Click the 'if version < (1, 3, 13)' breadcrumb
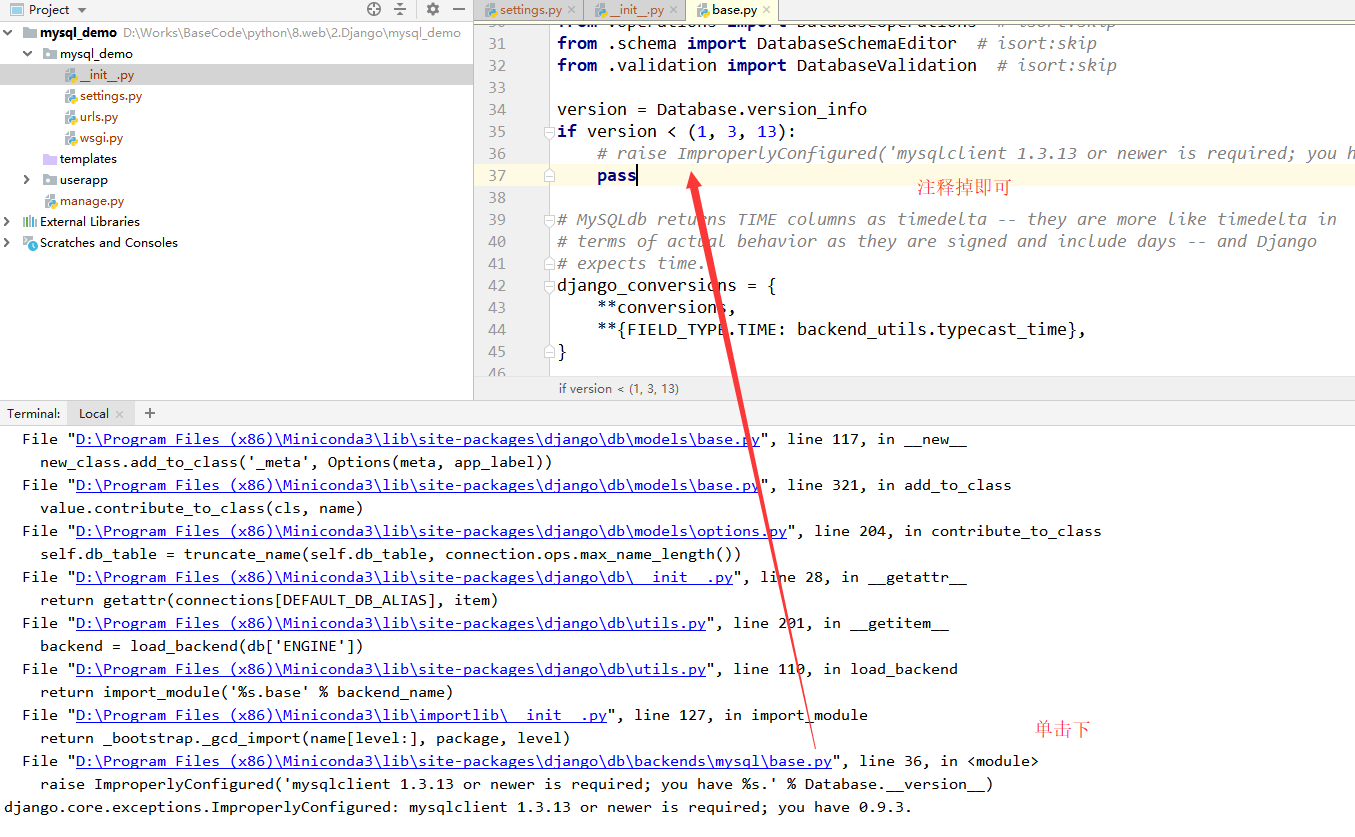Viewport: 1355px width, 837px height. pos(618,389)
